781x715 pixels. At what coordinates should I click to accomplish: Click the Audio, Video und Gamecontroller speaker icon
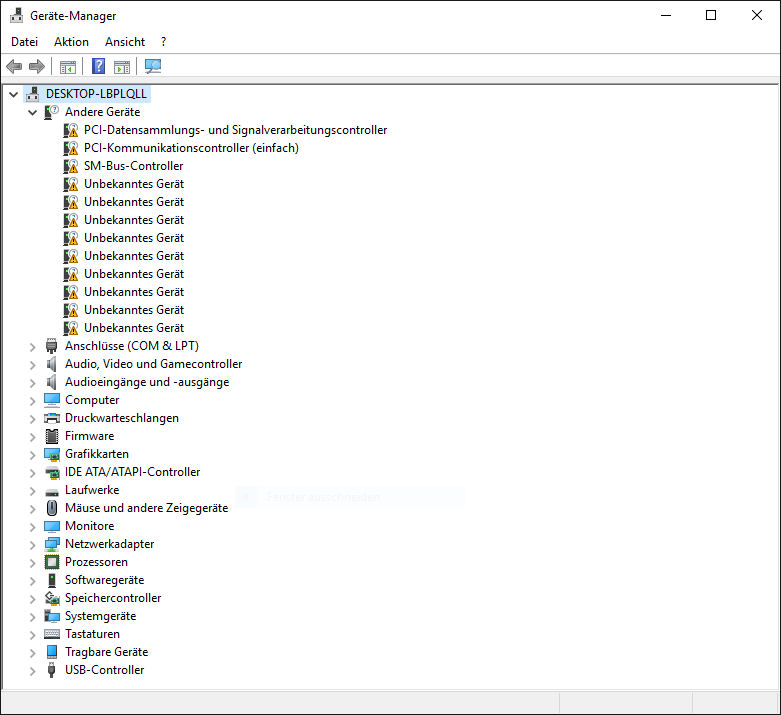tap(51, 364)
